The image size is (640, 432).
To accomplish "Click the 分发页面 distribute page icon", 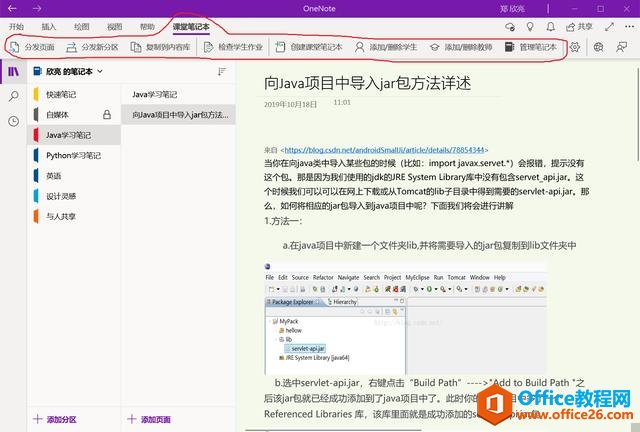I will click(x=14, y=47).
